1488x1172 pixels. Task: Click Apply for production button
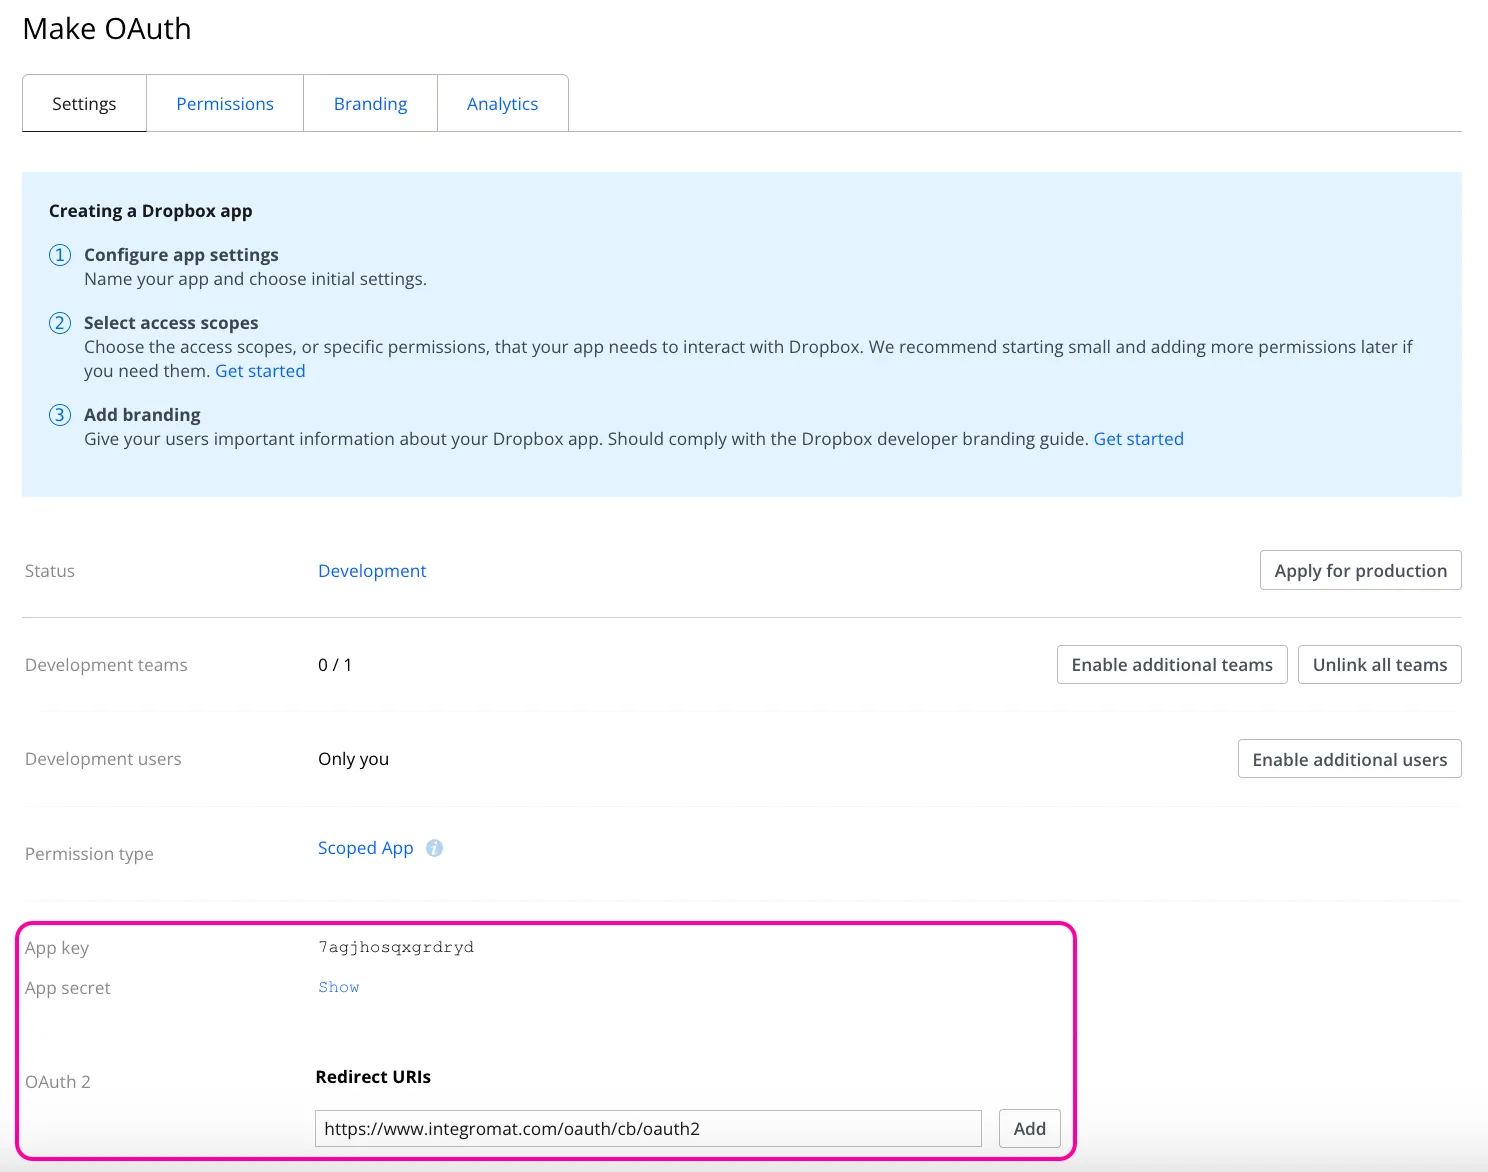click(x=1360, y=570)
